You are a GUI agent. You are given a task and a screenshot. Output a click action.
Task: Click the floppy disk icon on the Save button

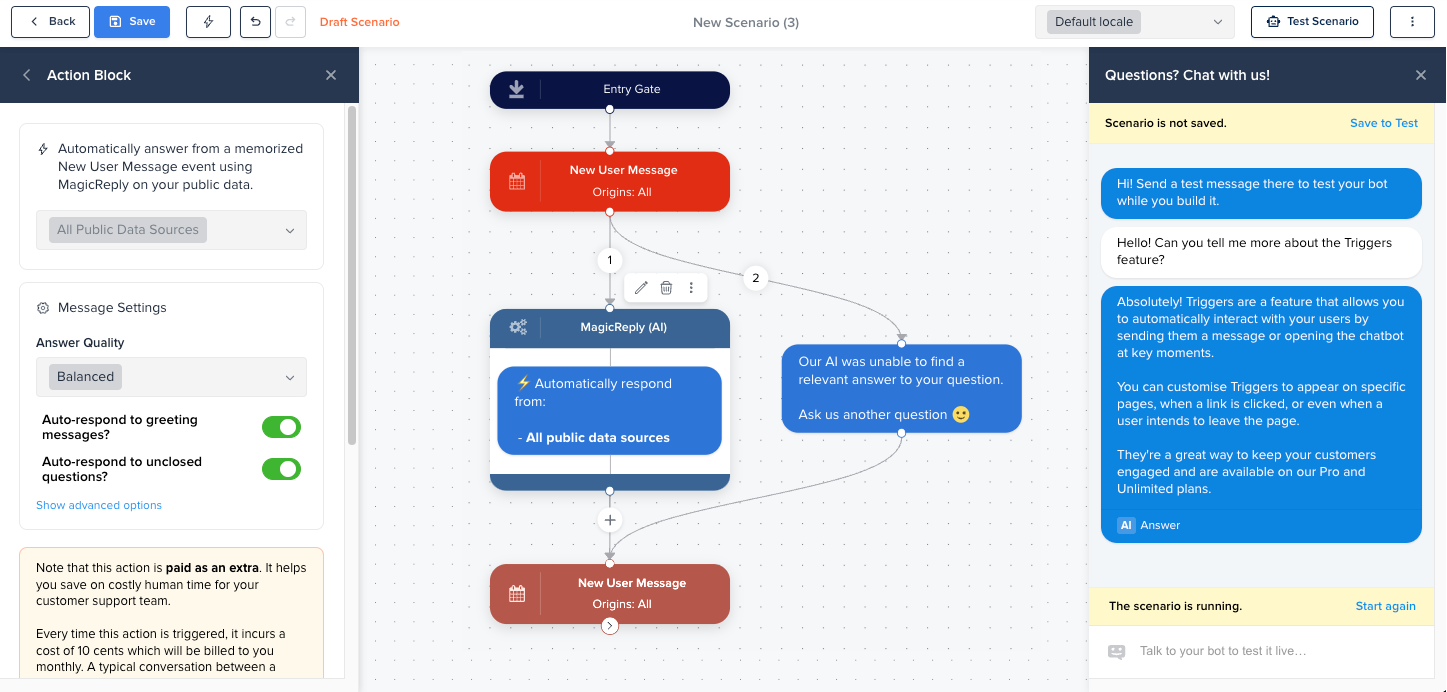click(113, 21)
